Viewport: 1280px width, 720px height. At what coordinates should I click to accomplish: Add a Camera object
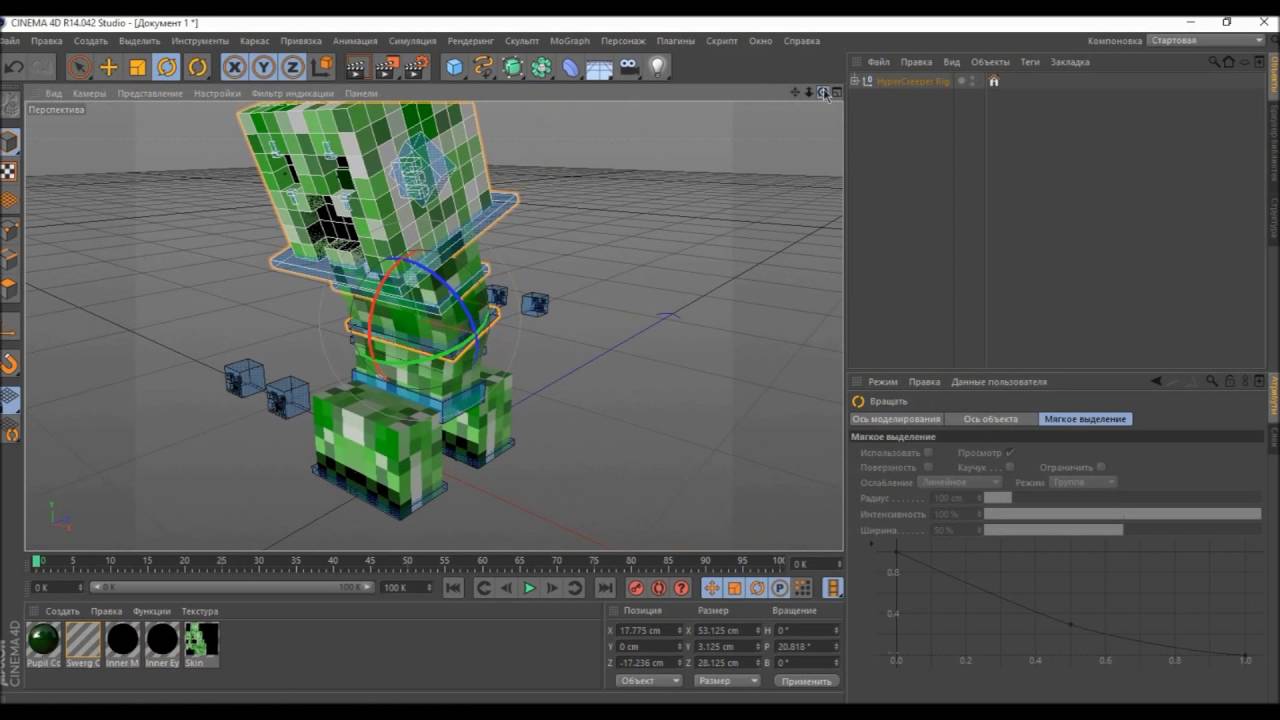628,67
